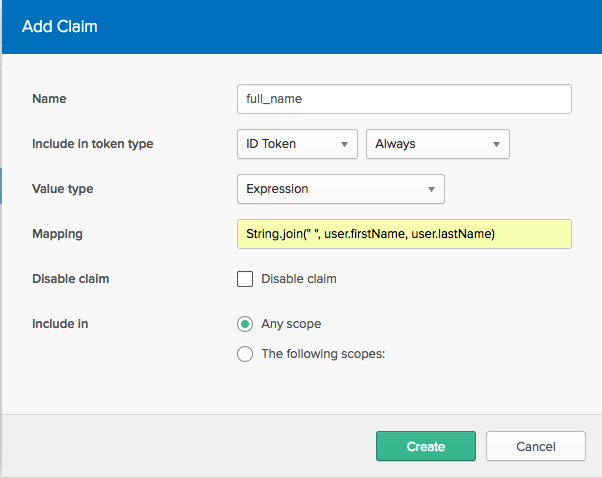Click the Include in token type label
Image resolution: width=602 pixels, height=478 pixels.
(x=93, y=144)
